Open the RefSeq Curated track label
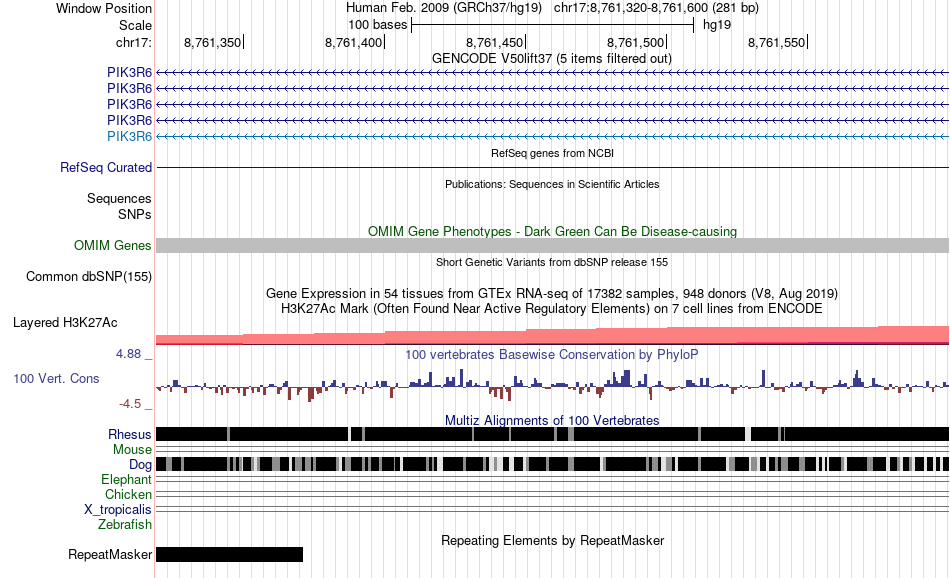Image resolution: width=950 pixels, height=578 pixels. (x=106, y=167)
